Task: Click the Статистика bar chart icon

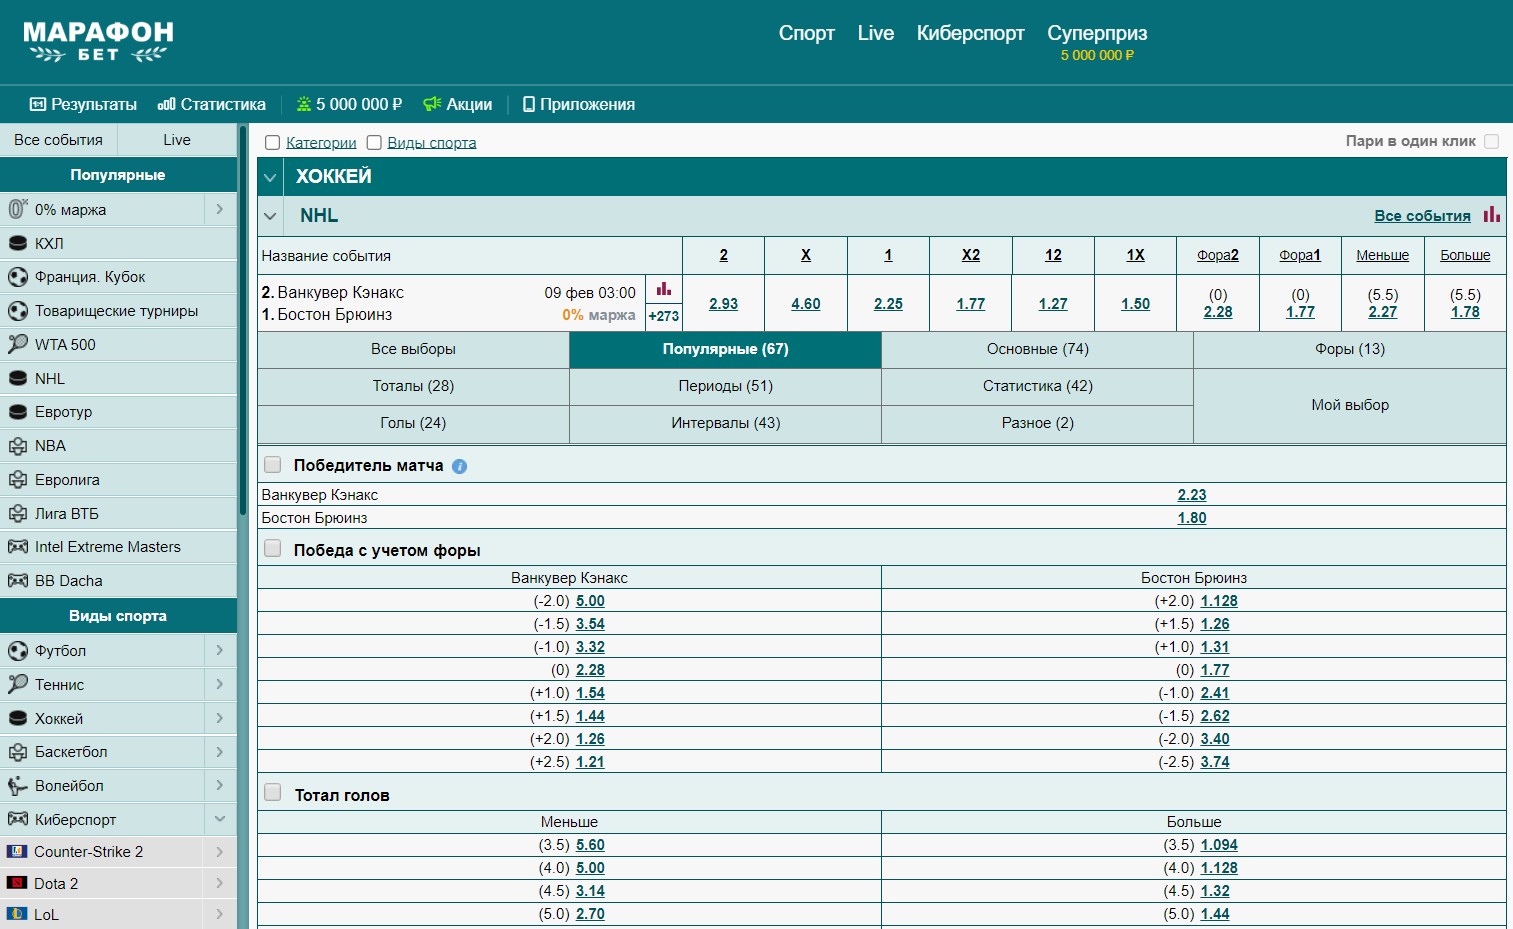Action: 167,104
